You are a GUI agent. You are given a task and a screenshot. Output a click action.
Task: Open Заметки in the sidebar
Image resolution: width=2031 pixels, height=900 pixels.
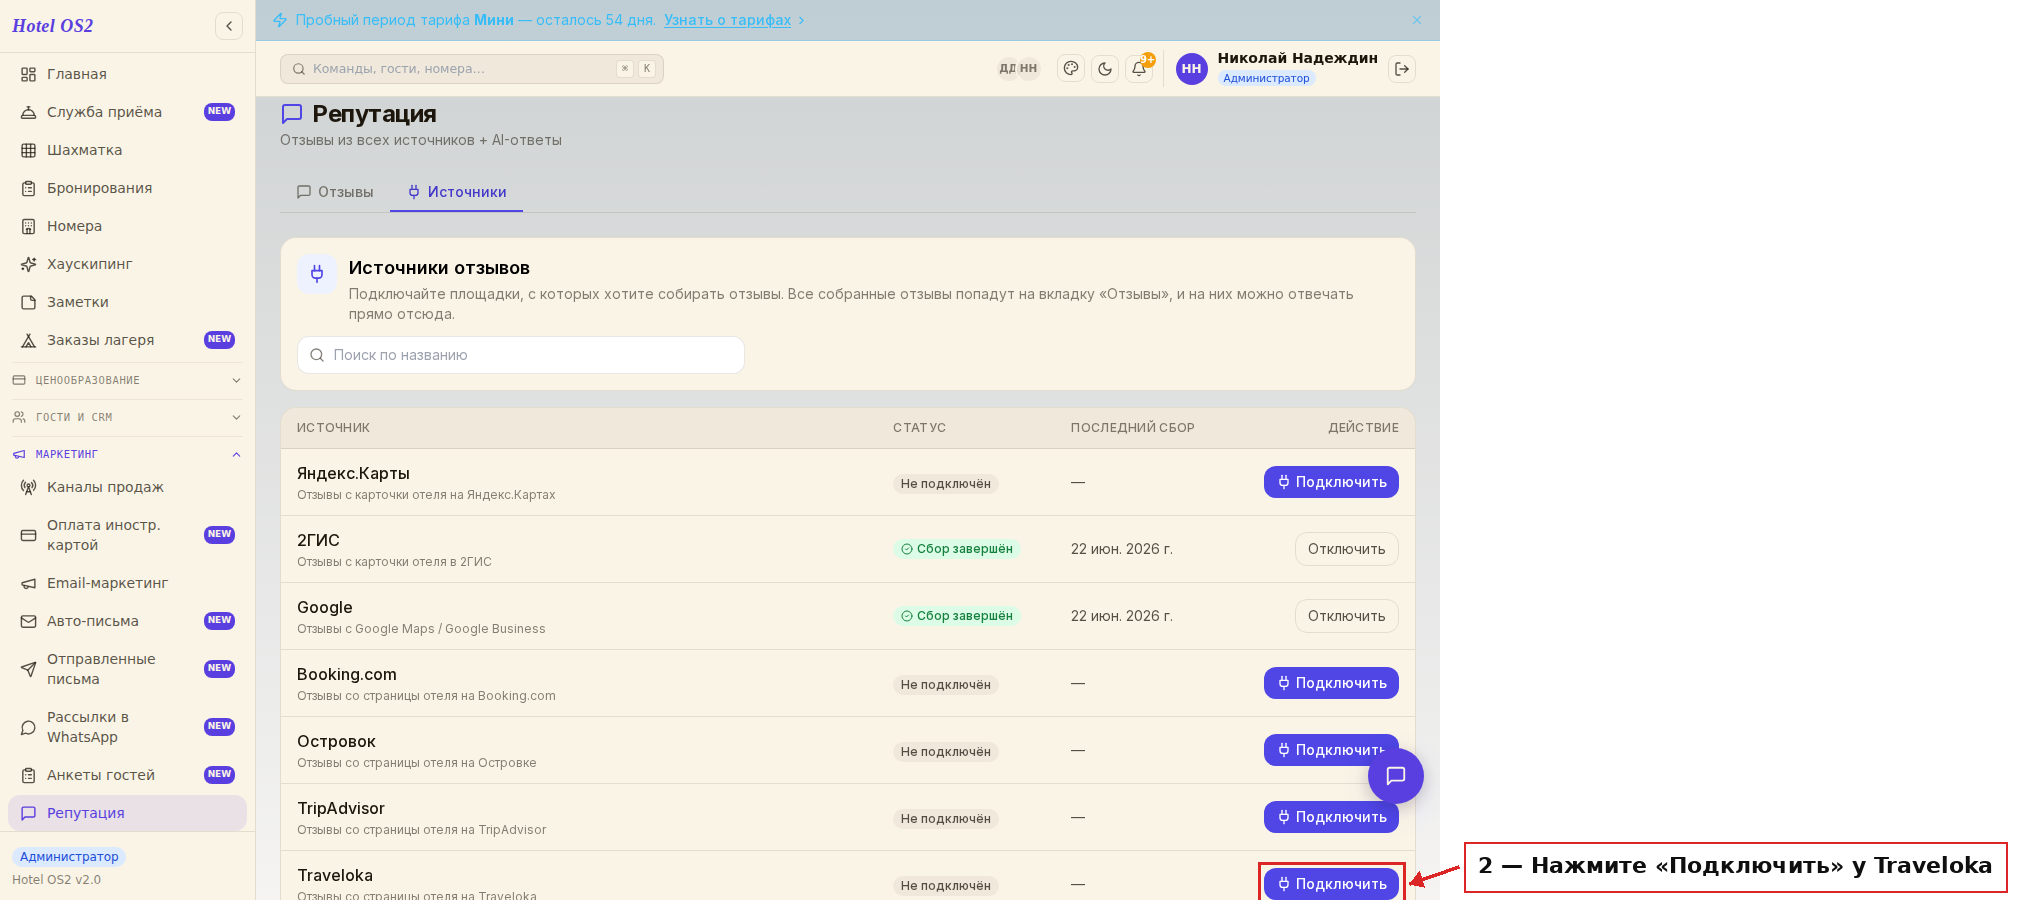click(127, 302)
